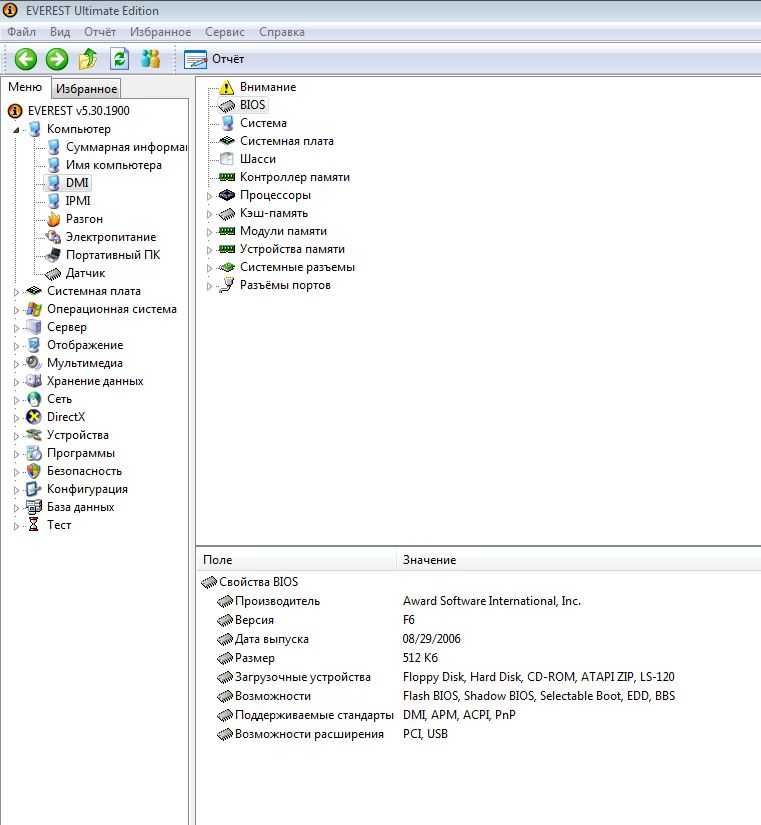Open the Вид menu

[x=60, y=32]
